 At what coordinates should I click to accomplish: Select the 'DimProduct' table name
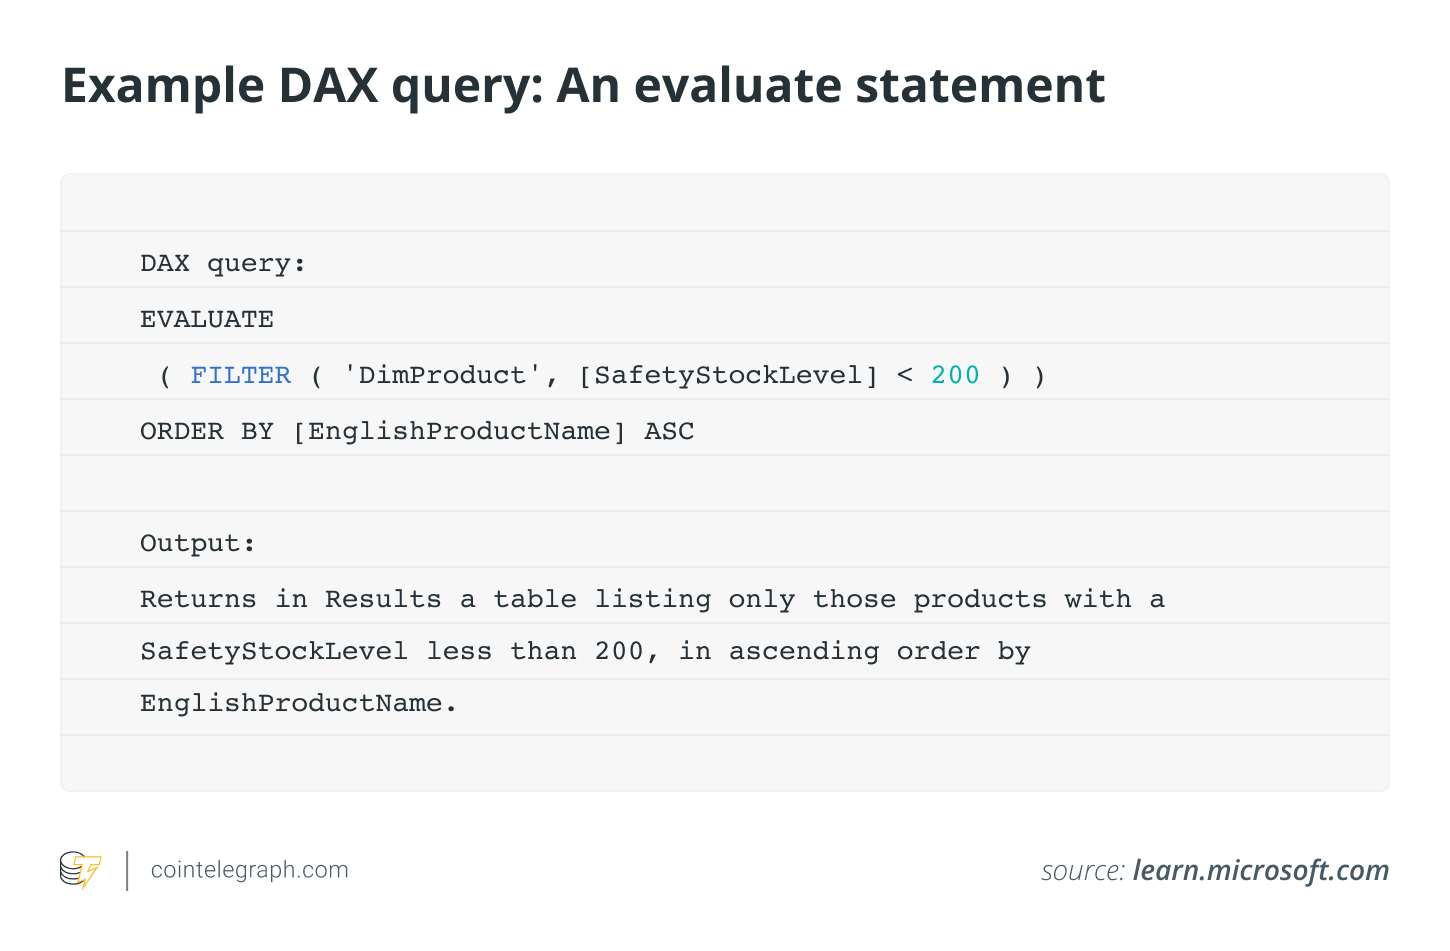442,375
